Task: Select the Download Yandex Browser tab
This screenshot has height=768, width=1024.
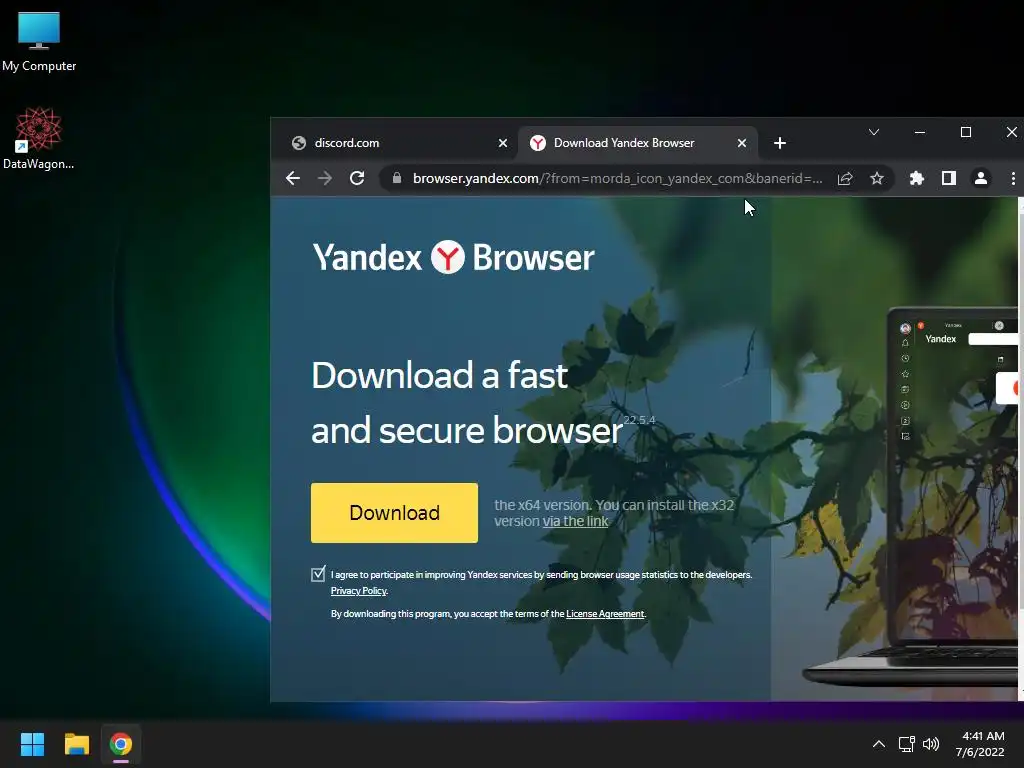Action: 637,143
